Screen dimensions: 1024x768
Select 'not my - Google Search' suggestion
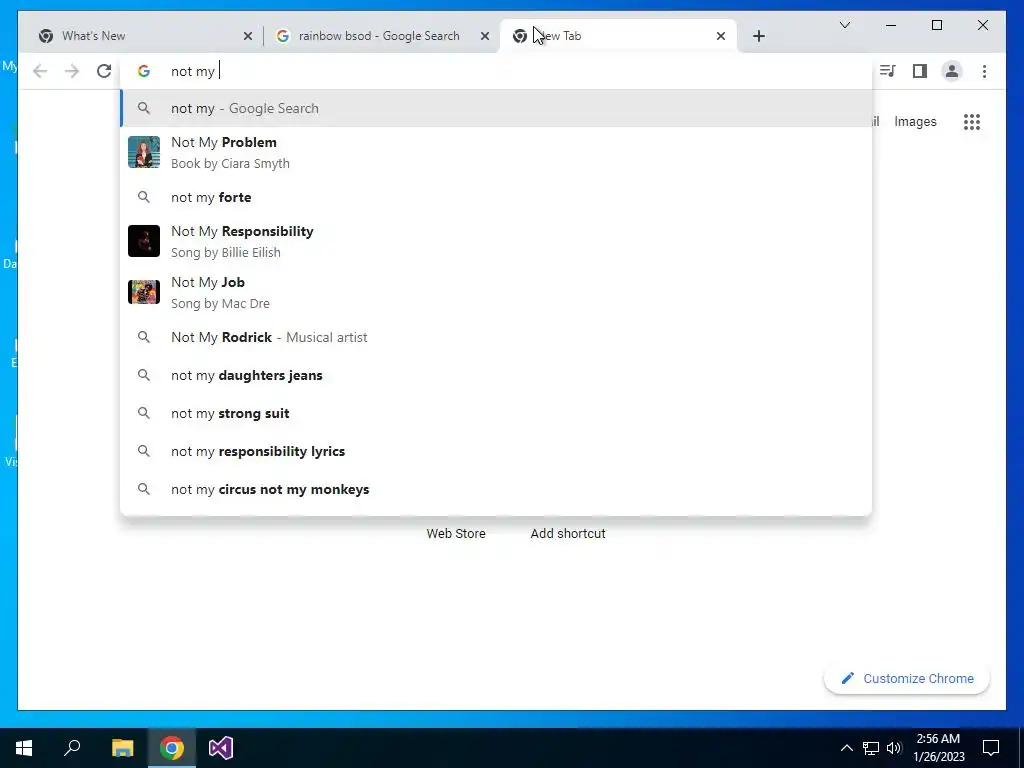496,108
